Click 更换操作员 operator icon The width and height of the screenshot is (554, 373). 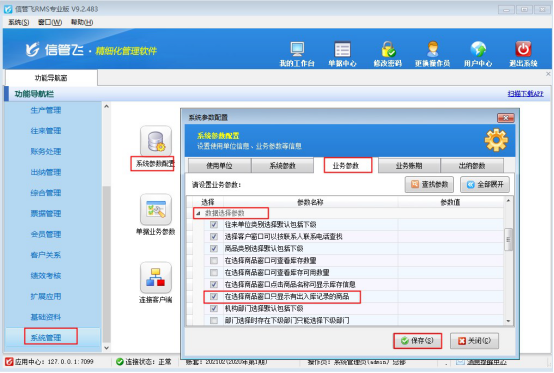(432, 49)
